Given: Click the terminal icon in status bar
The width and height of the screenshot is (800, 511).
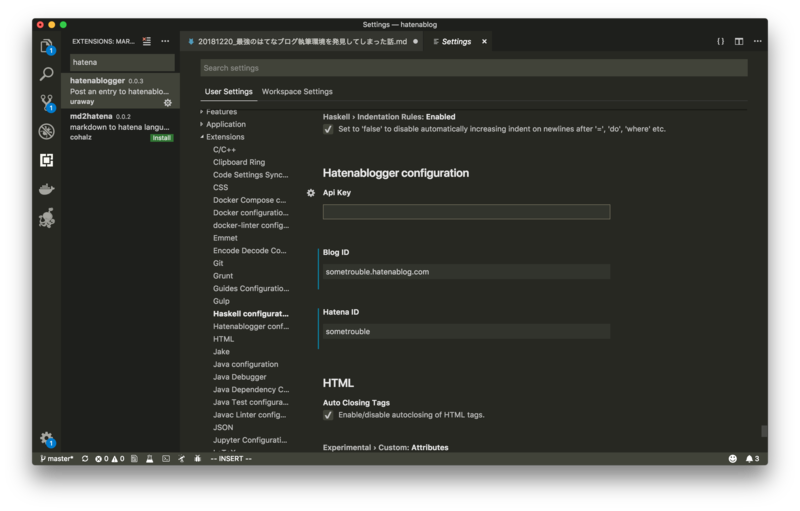Looking at the screenshot, I should 166,458.
